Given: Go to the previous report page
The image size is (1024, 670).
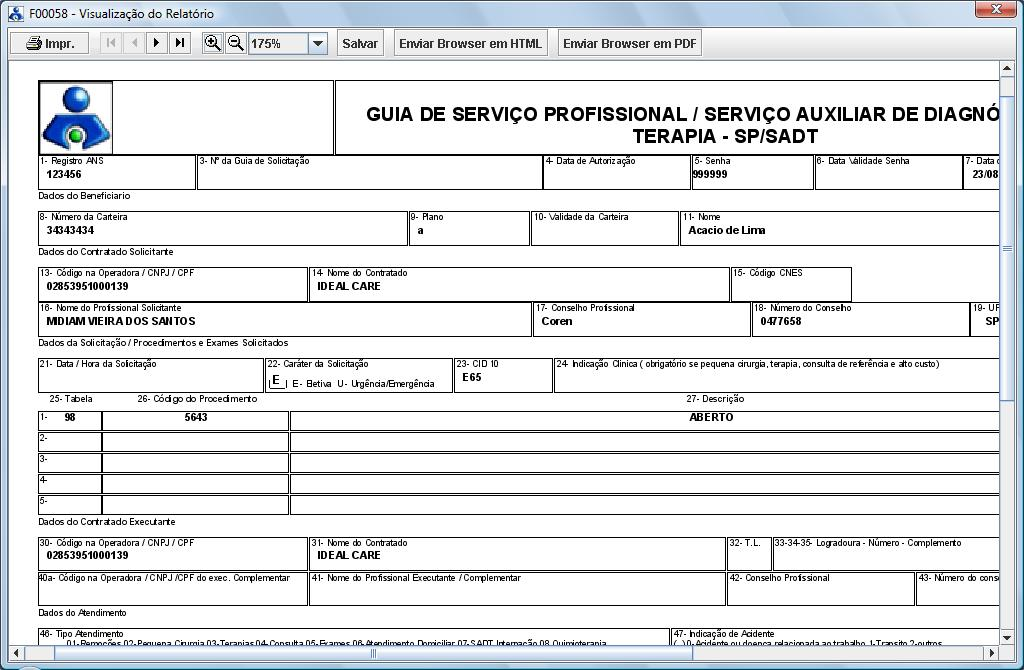Looking at the screenshot, I should click(135, 43).
